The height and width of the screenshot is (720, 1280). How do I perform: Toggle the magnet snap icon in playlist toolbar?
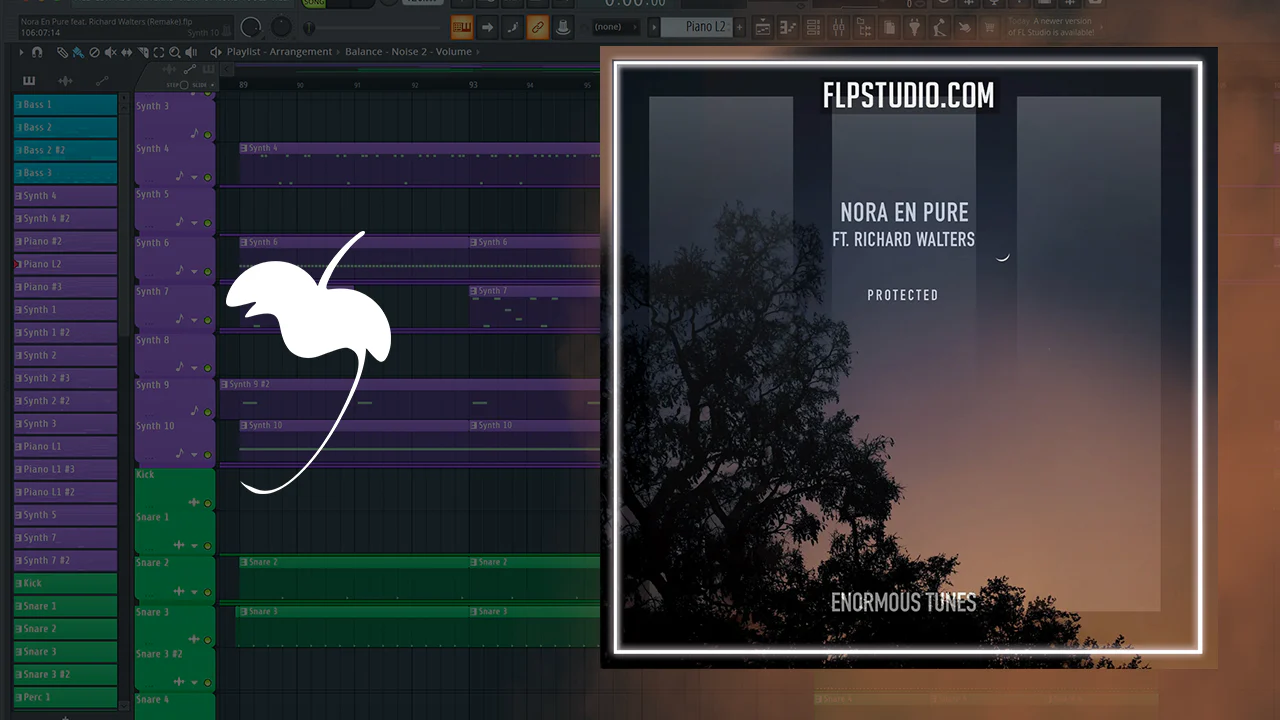pos(37,52)
